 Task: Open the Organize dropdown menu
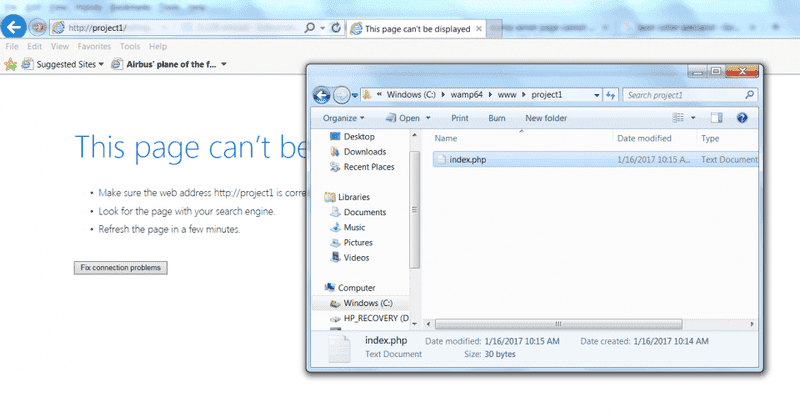tap(344, 118)
